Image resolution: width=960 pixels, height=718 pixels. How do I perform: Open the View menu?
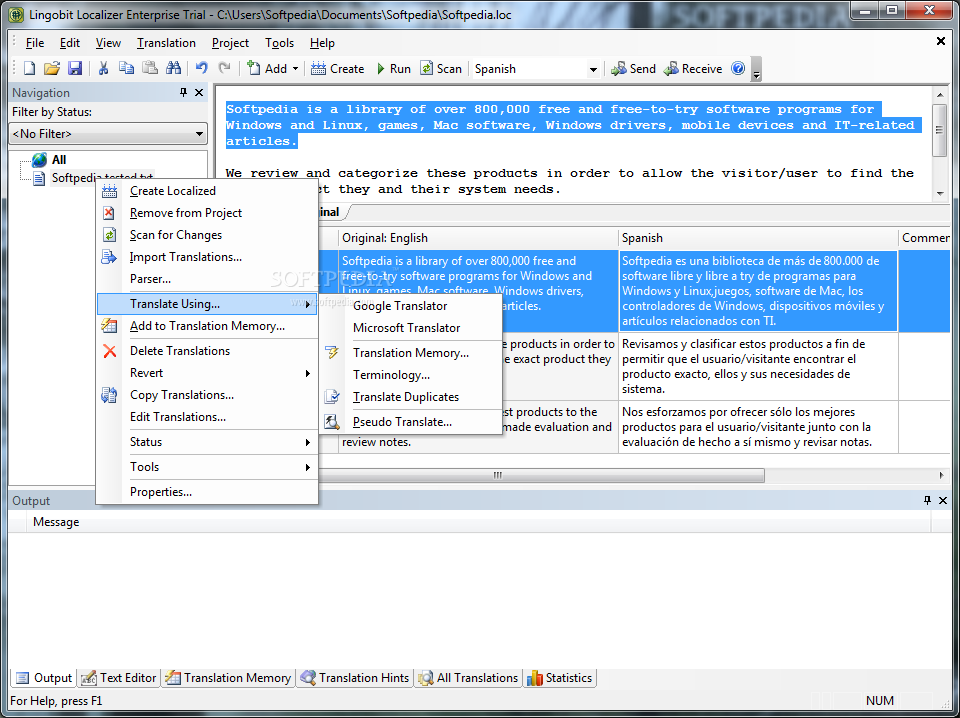108,43
